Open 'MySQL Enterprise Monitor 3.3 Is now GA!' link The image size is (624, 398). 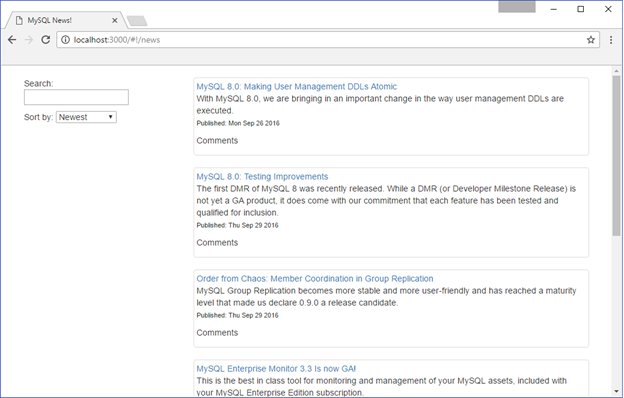pos(276,369)
